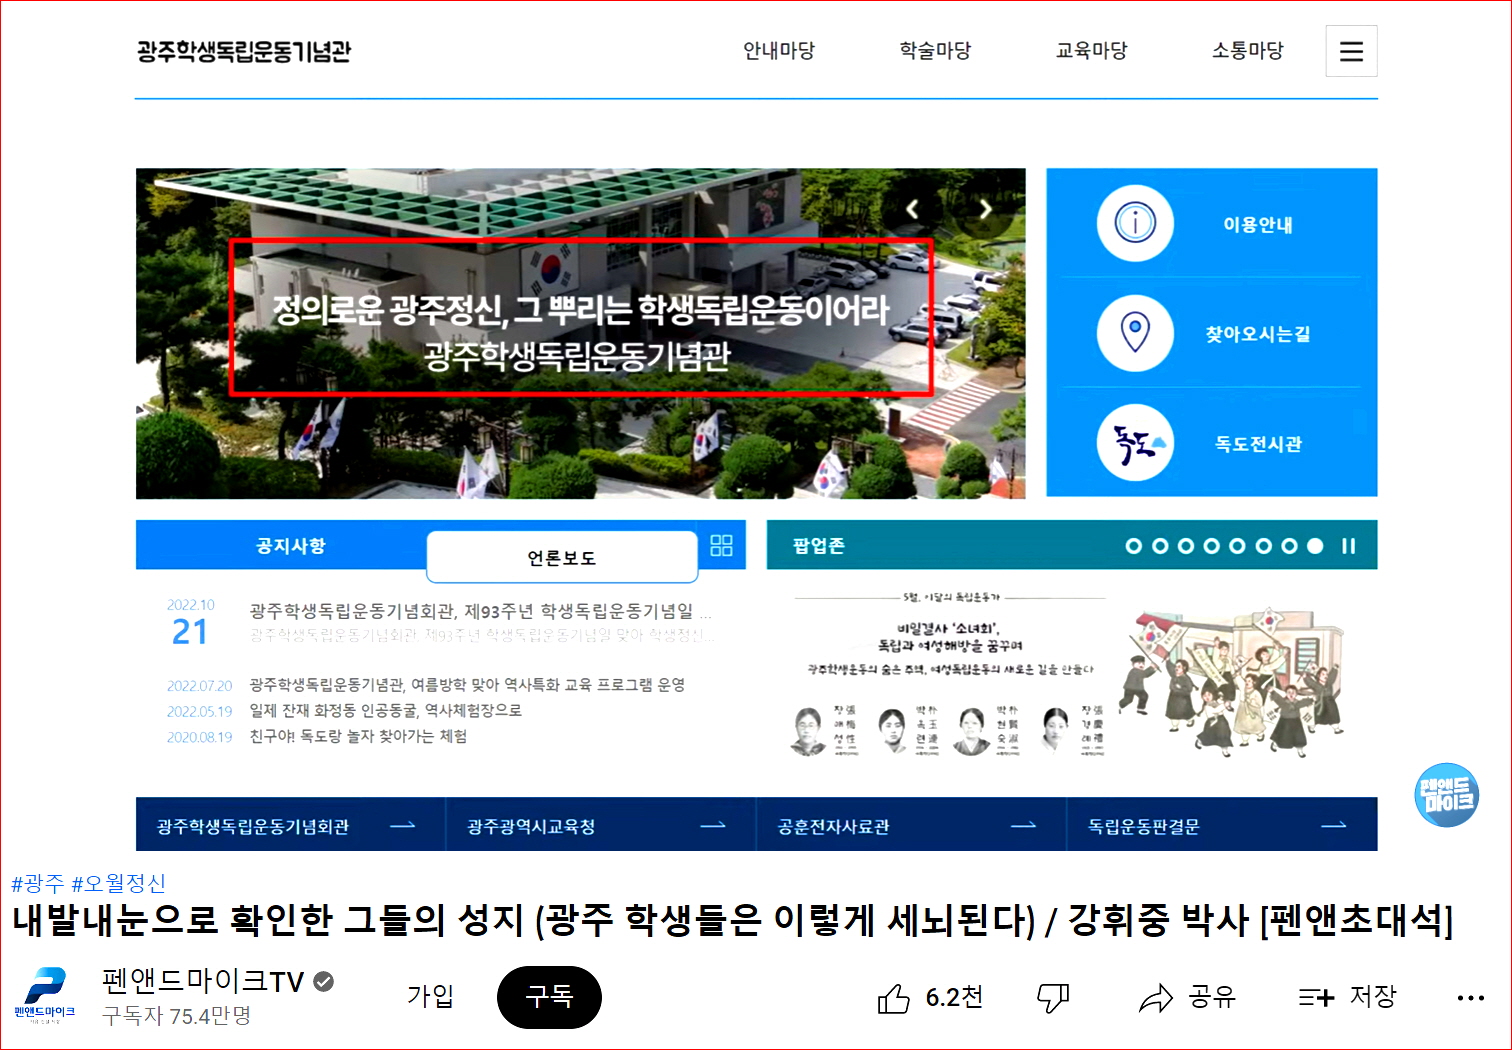Click the 이용안내 info icon

tap(1135, 222)
